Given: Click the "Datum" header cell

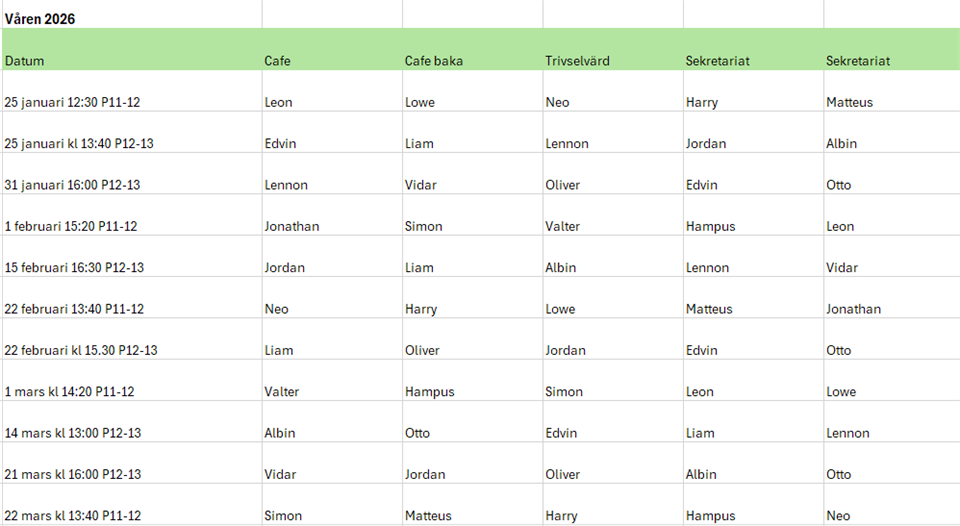Looking at the screenshot, I should coord(25,61).
